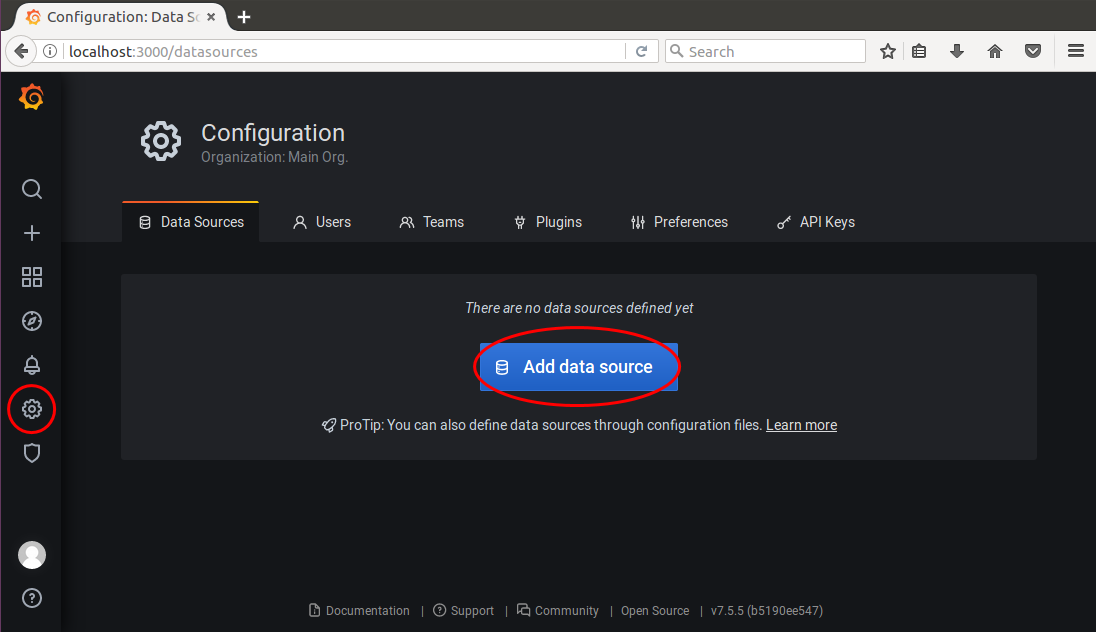Bookmark this page with the star icon
This screenshot has width=1096, height=632.
point(888,51)
